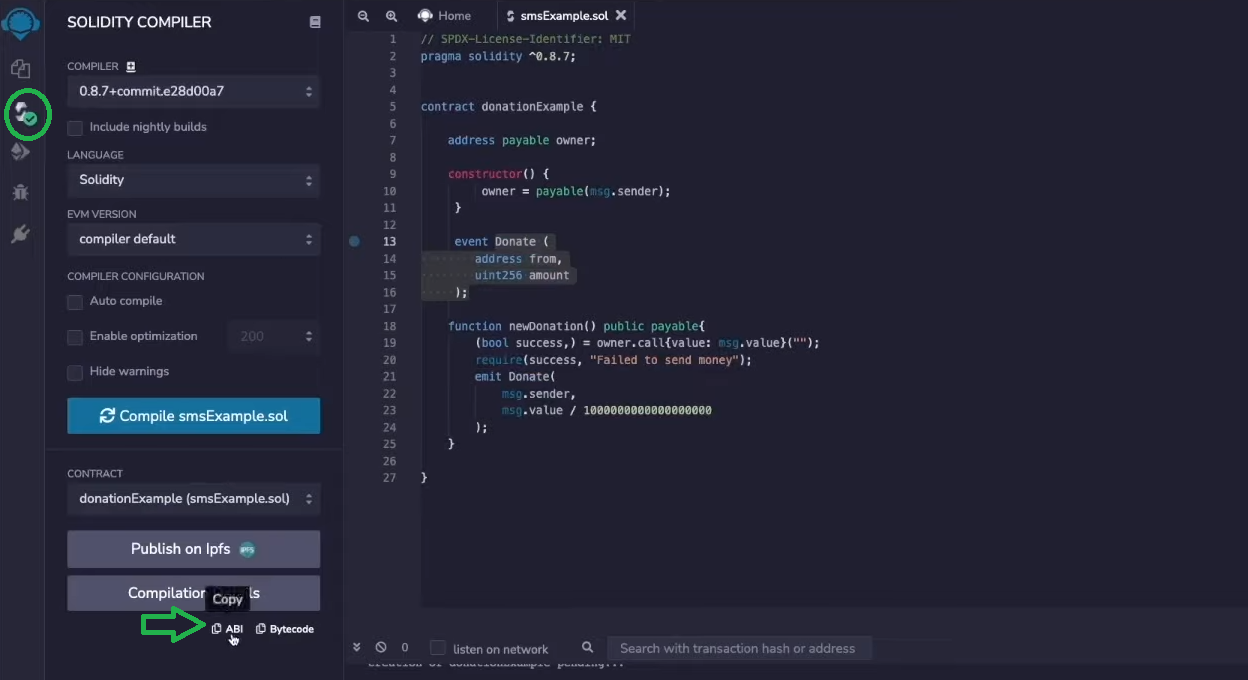This screenshot has height=680, width=1248.
Task: Open the Solidity compiler sidebar icon
Action: pyautogui.click(x=24, y=113)
